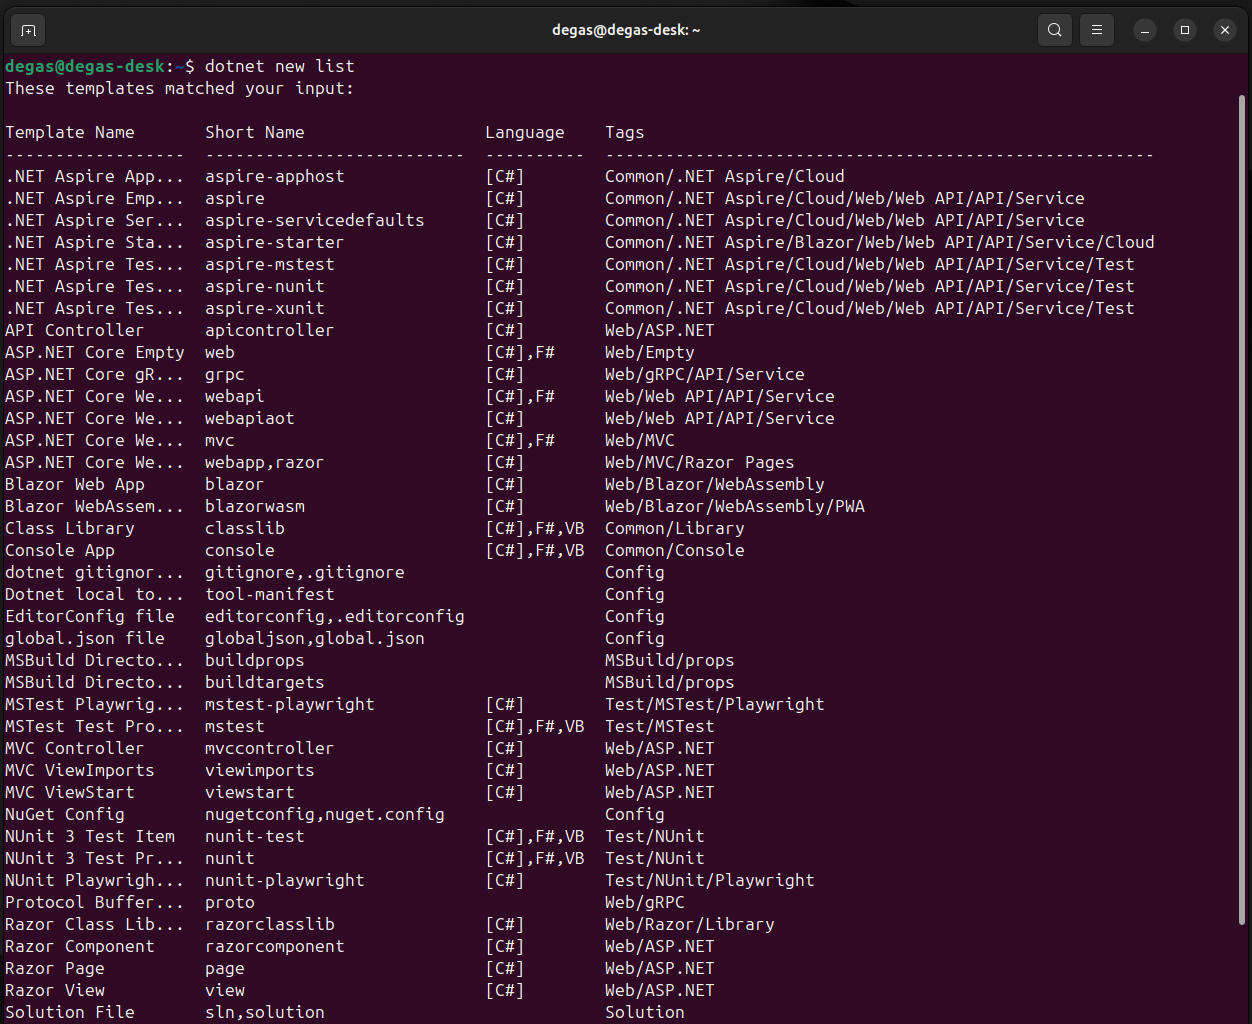Viewport: 1252px width, 1024px height.
Task: Select short name 'buildprops'
Action: click(x=255, y=660)
